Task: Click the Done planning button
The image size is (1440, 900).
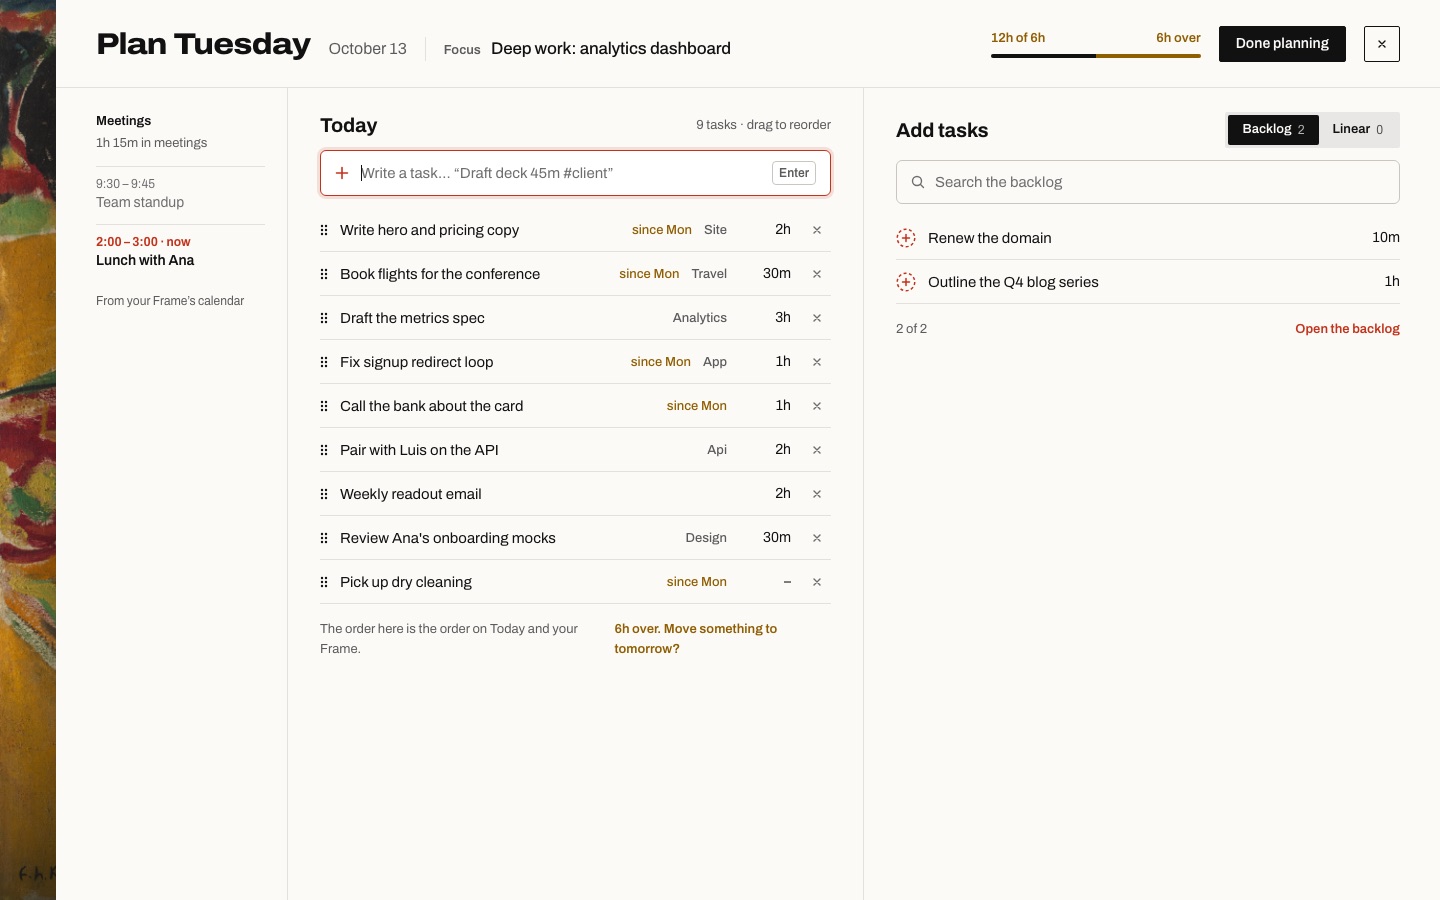Action: [x=1282, y=44]
